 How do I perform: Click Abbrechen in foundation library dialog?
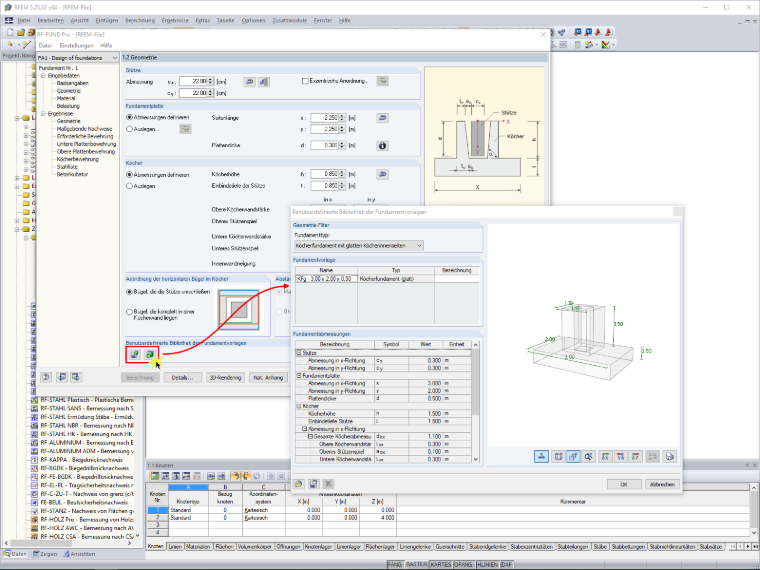[x=662, y=484]
